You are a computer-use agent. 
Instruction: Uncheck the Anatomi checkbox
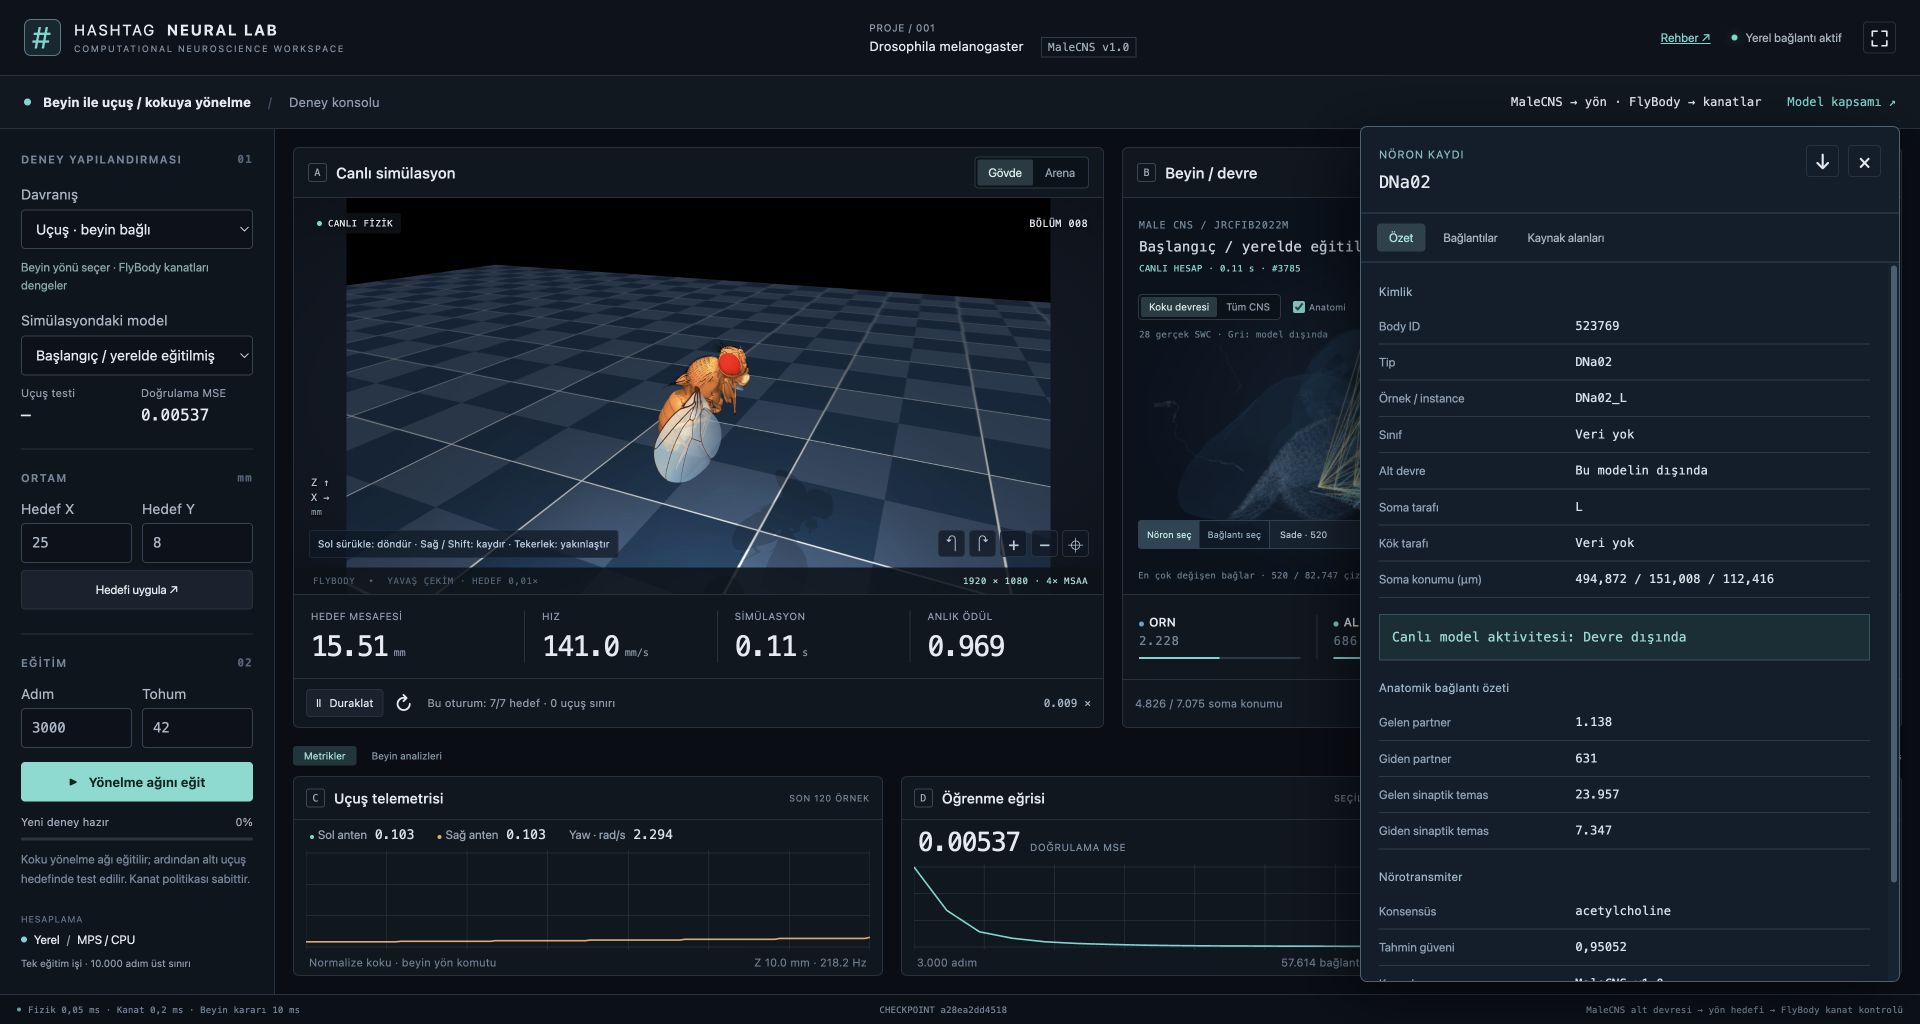[x=1298, y=307]
